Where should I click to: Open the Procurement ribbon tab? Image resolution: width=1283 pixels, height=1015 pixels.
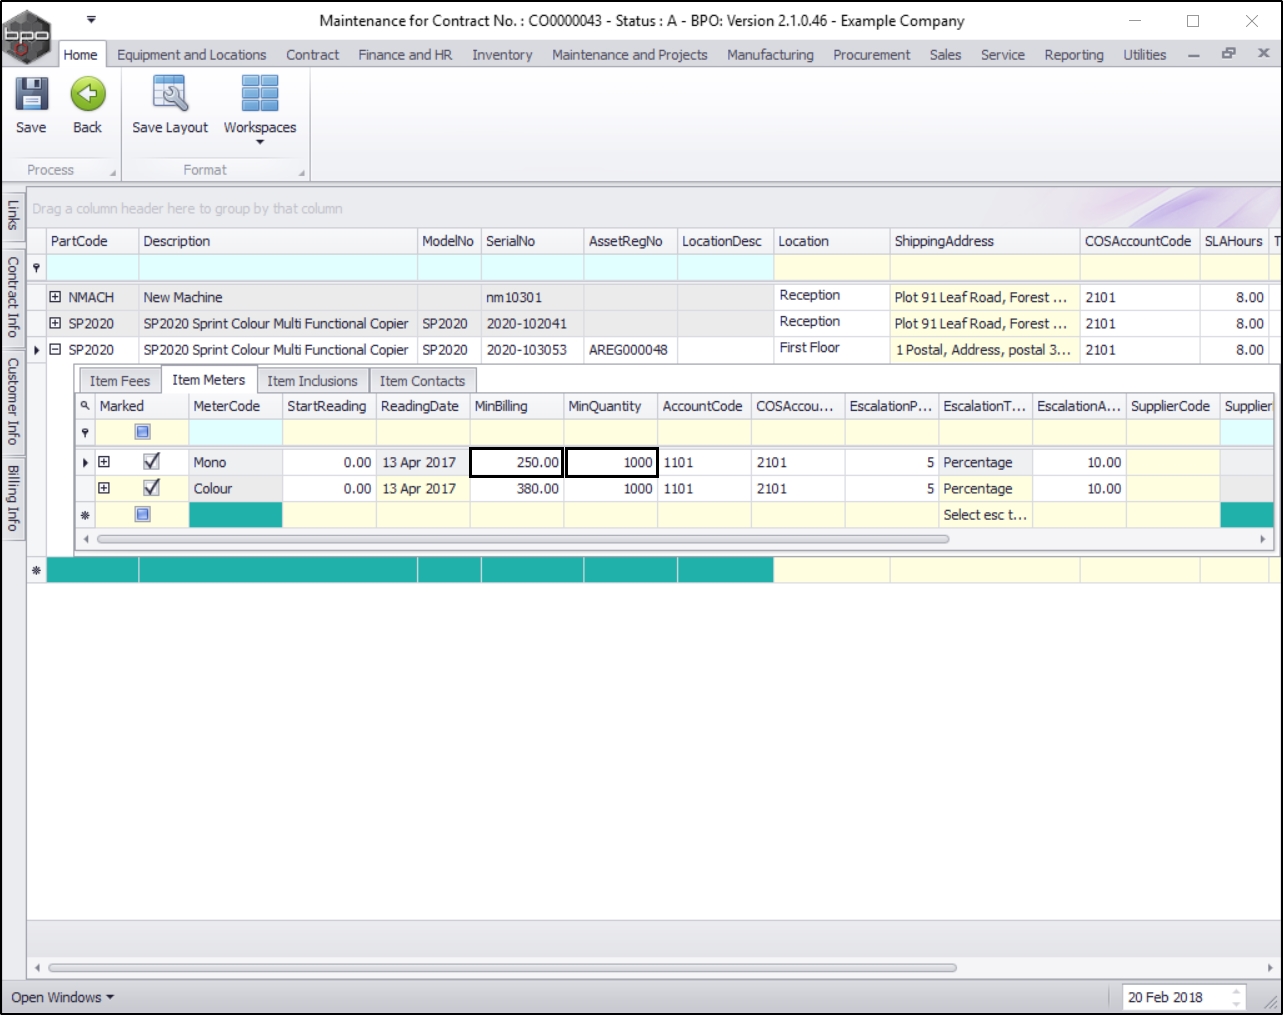872,55
